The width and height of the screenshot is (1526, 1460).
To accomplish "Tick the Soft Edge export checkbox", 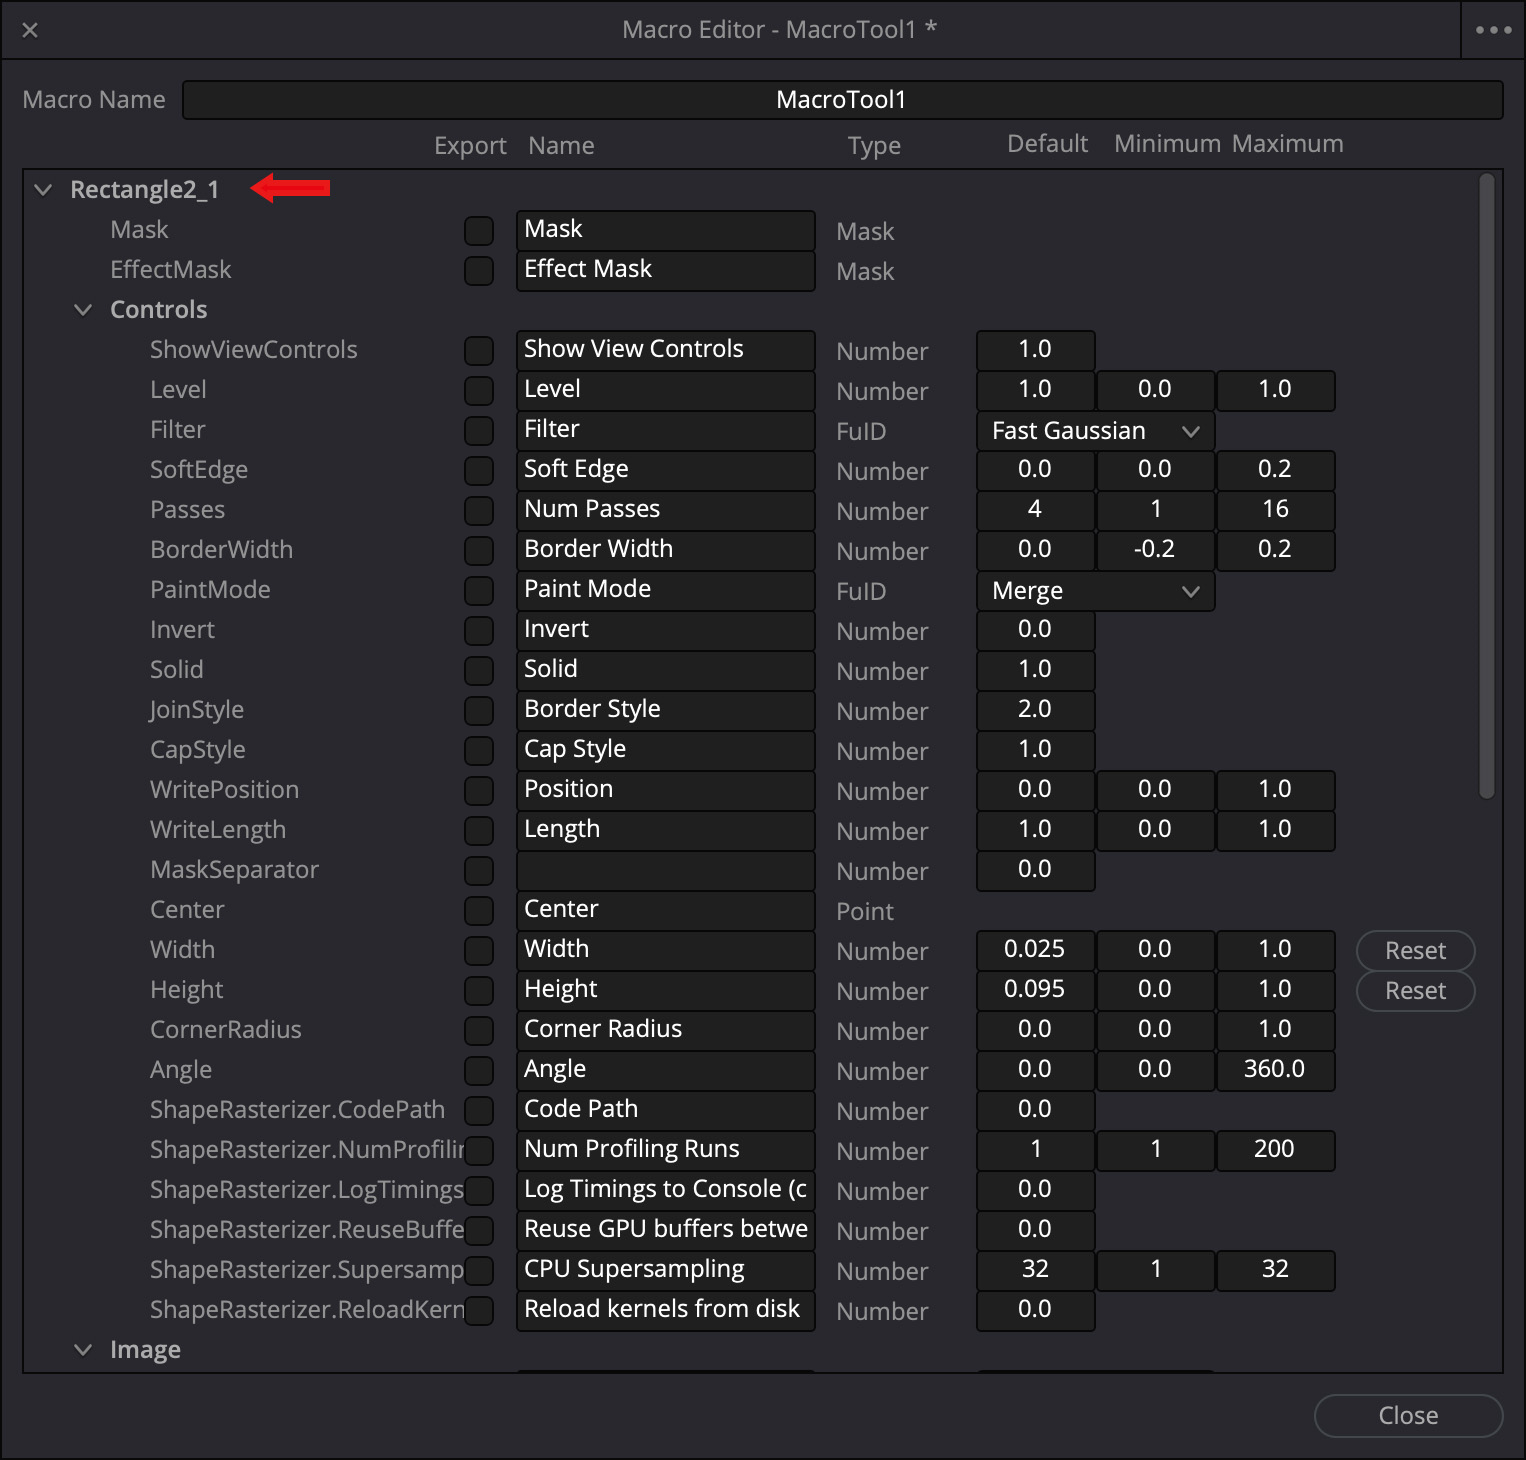I will tap(479, 471).
